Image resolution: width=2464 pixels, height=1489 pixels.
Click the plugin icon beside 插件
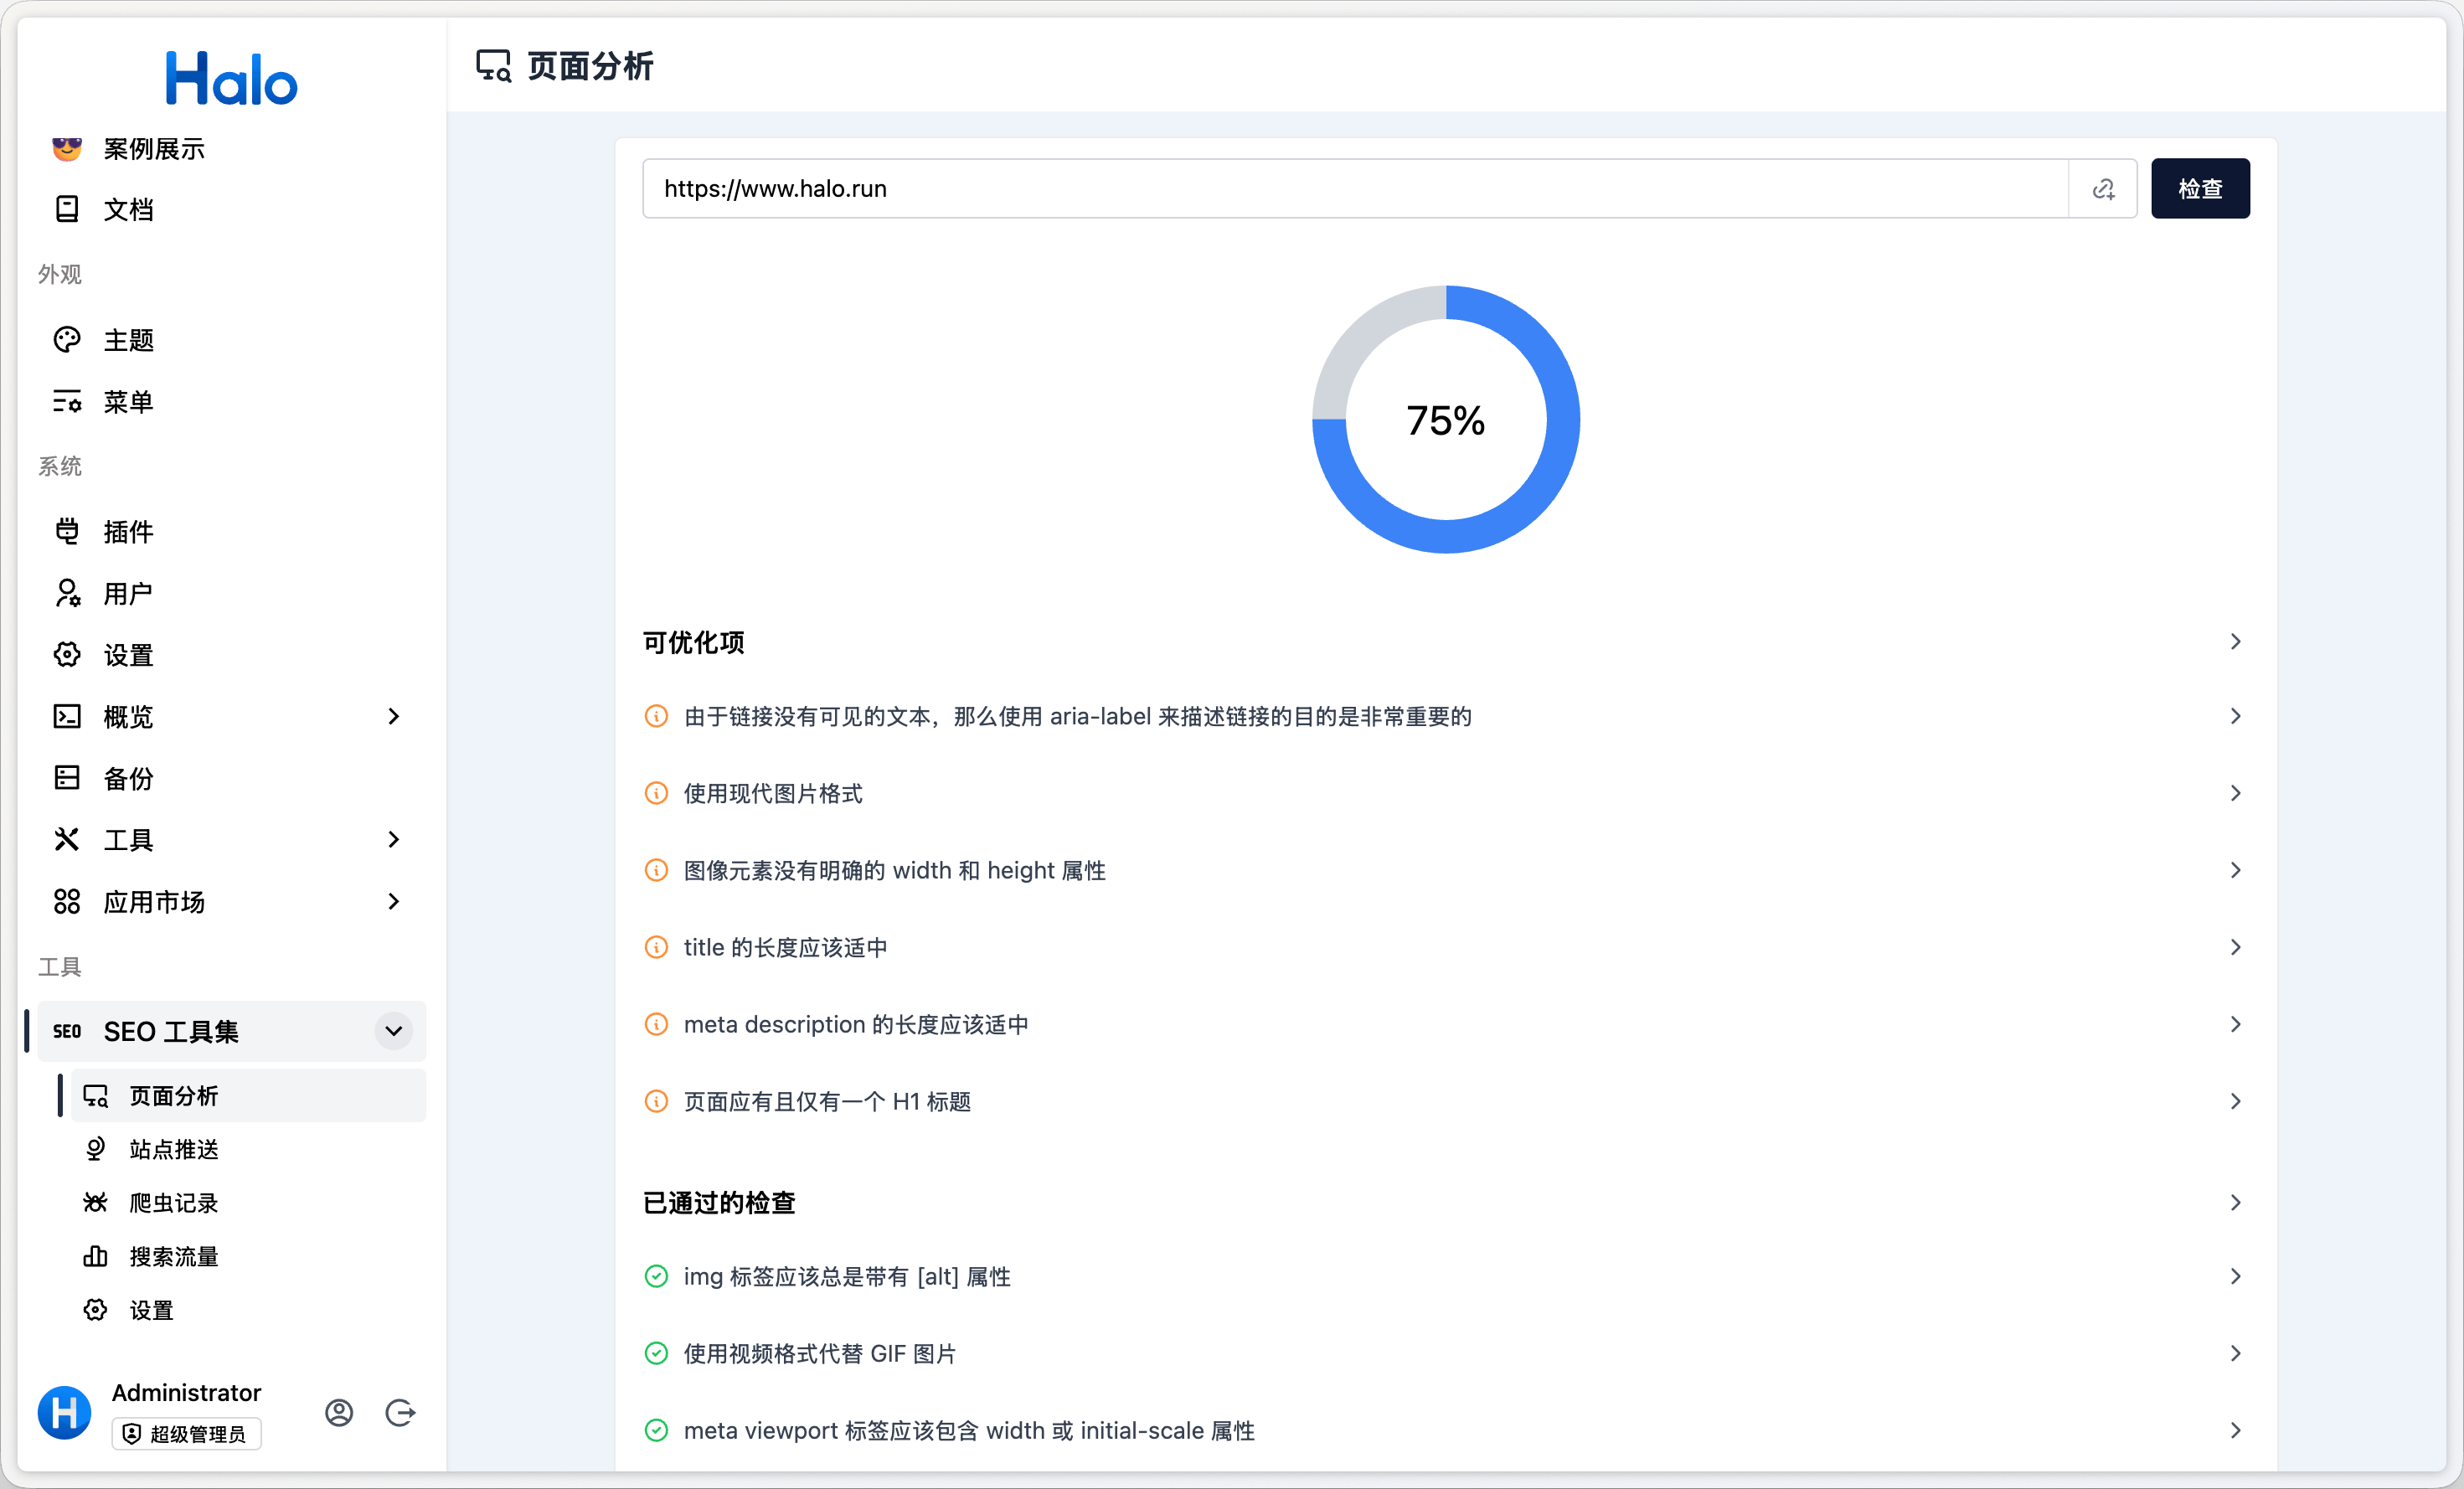pyautogui.click(x=67, y=531)
